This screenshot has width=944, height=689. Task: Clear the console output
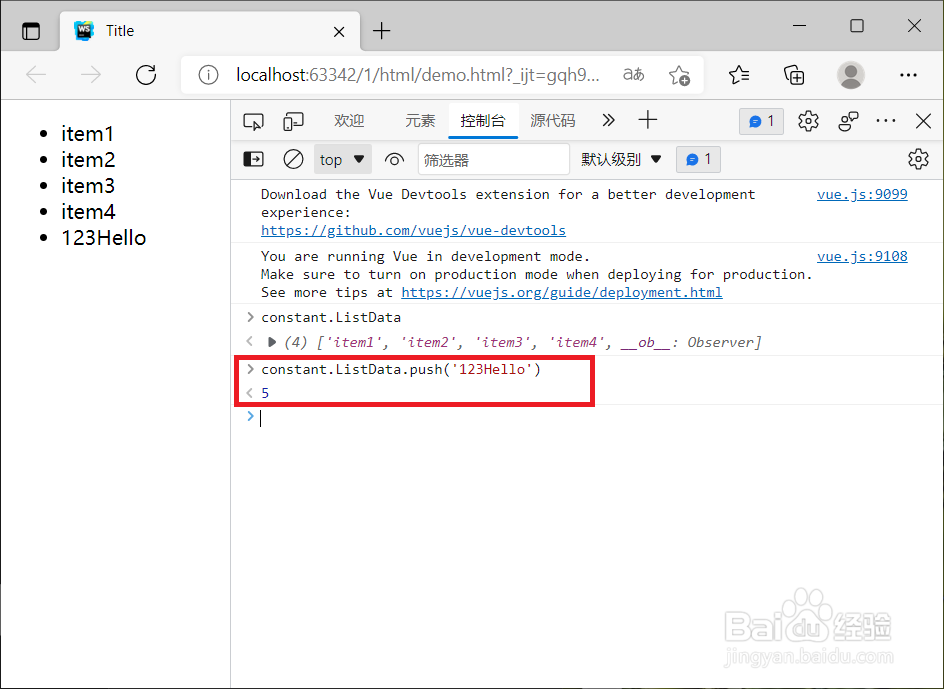293,160
